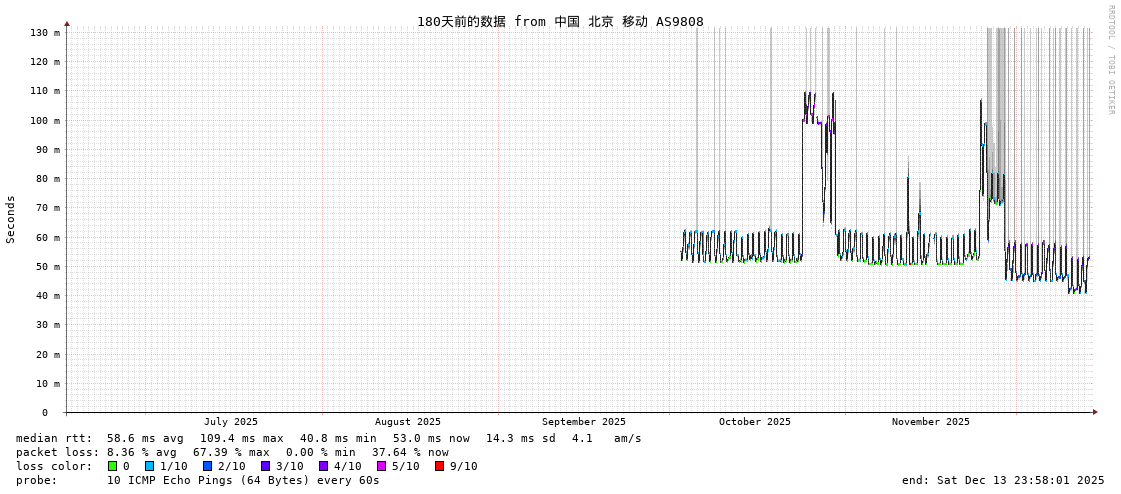Click the July 2025 x-axis label

point(231,422)
